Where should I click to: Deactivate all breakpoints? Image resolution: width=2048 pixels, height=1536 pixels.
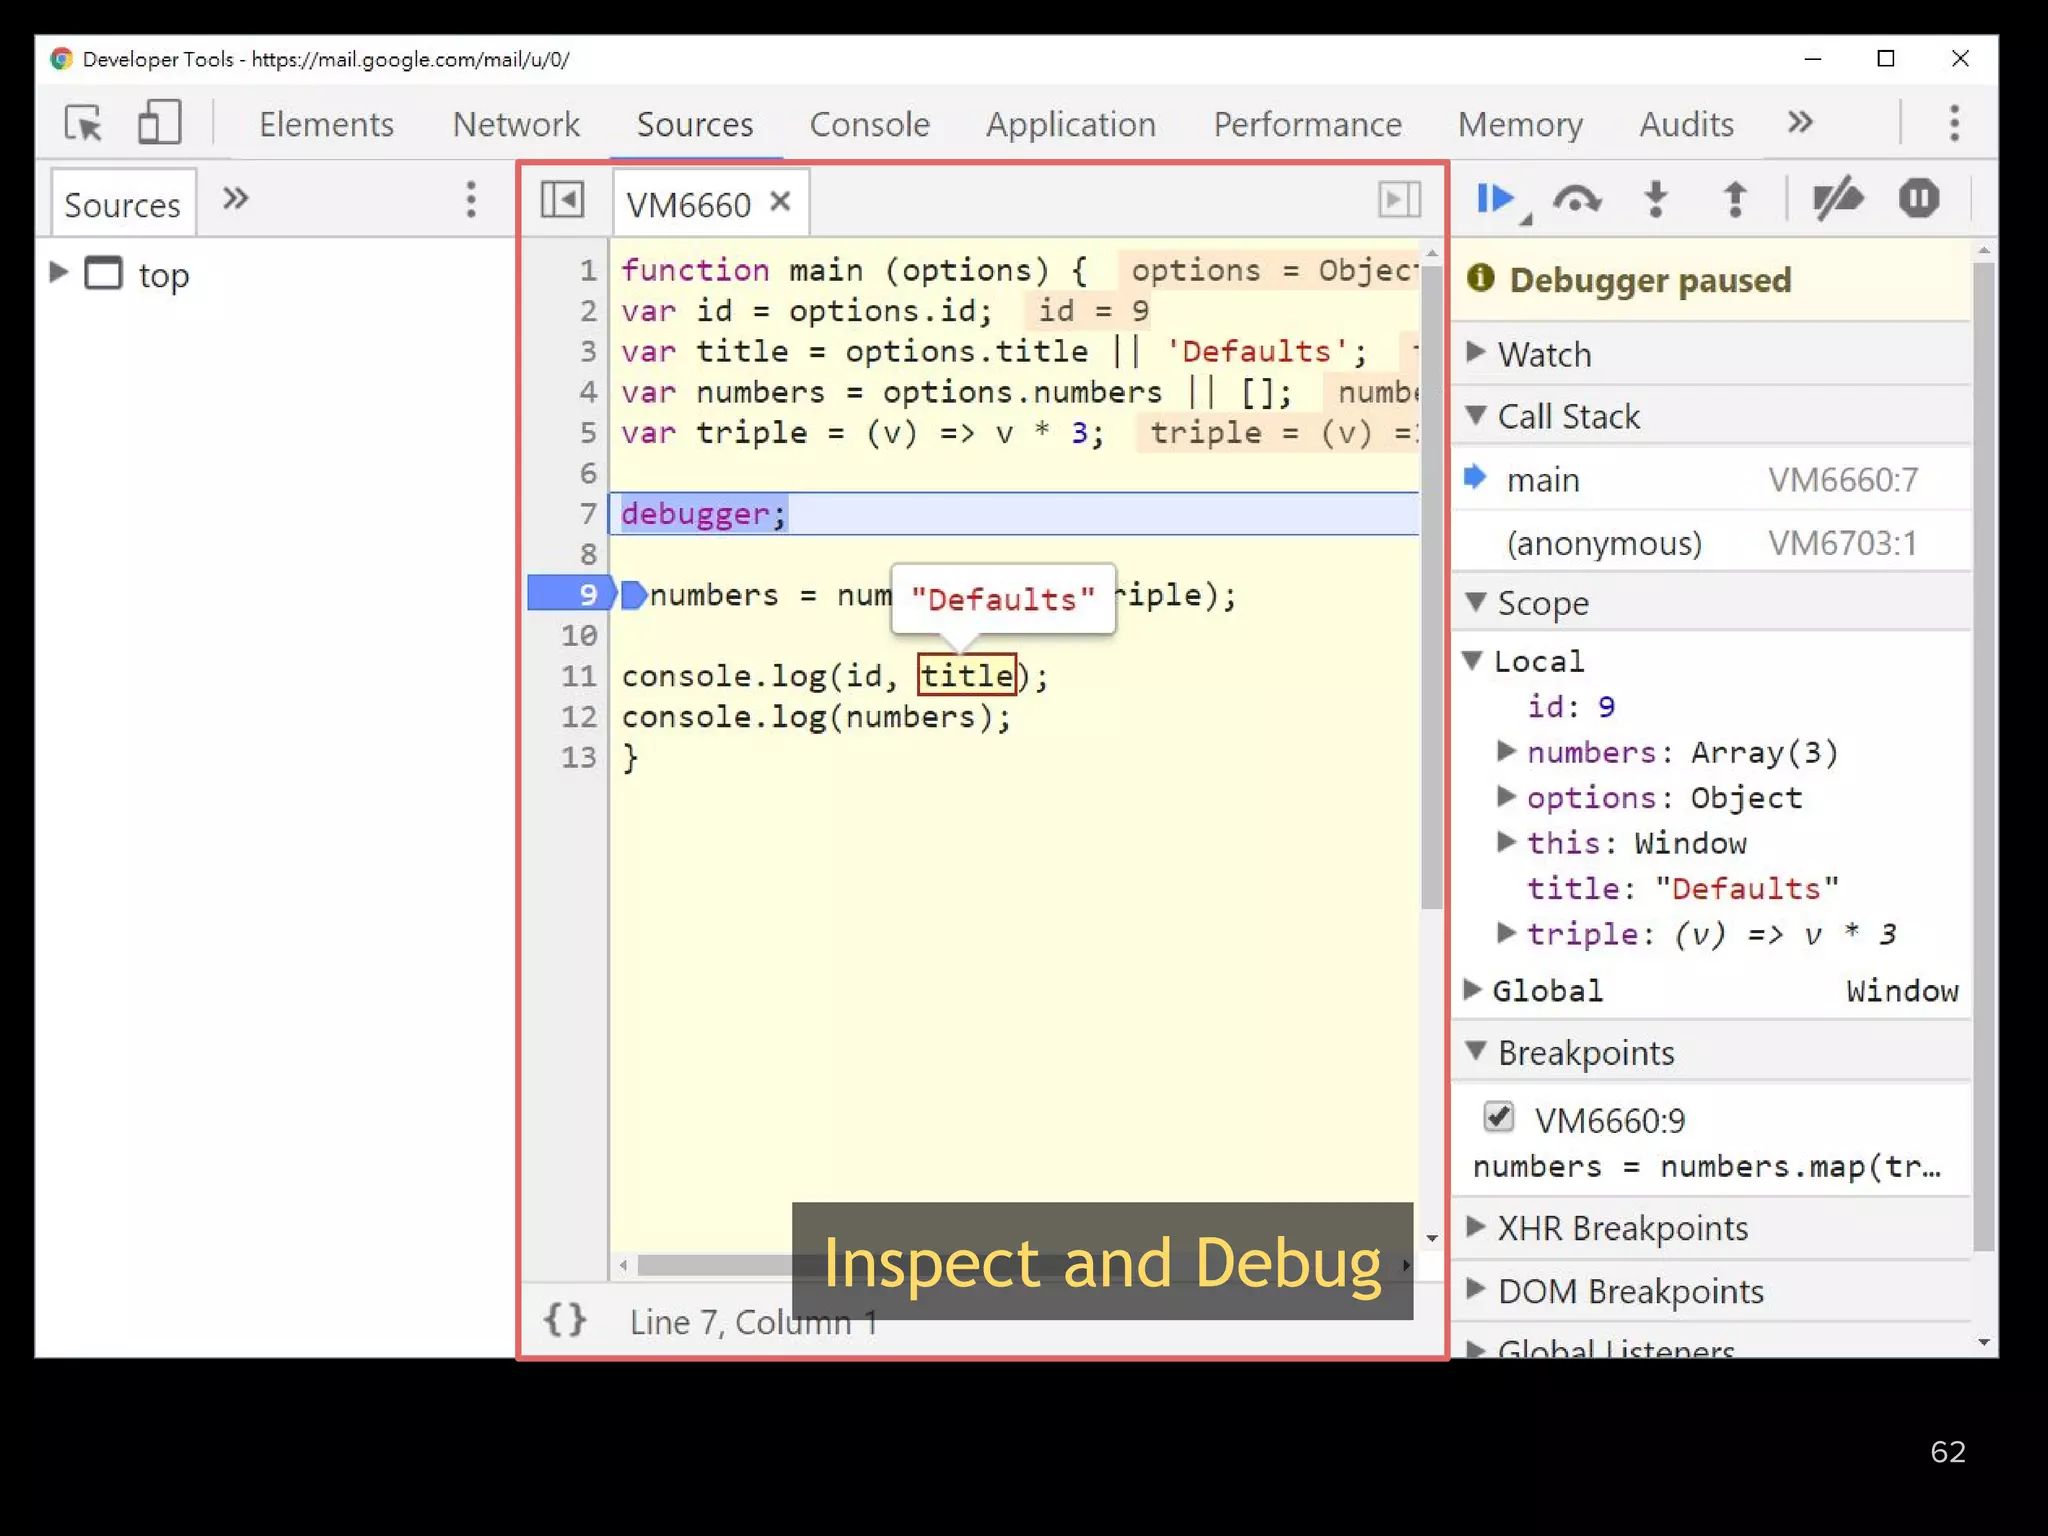1838,199
